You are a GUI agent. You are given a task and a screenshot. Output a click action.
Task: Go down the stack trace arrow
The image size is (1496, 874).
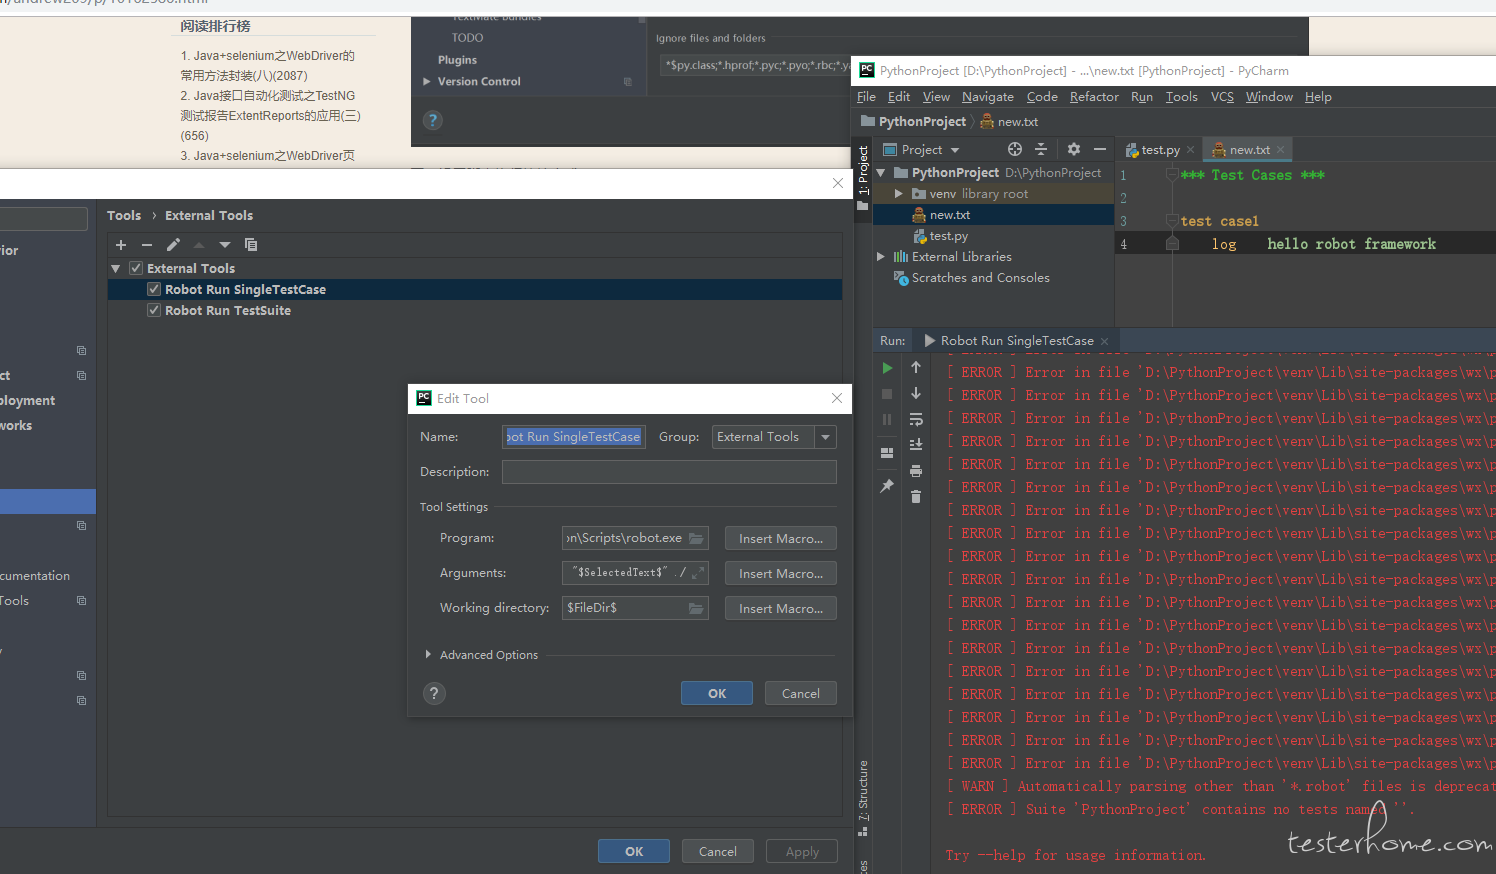(916, 394)
